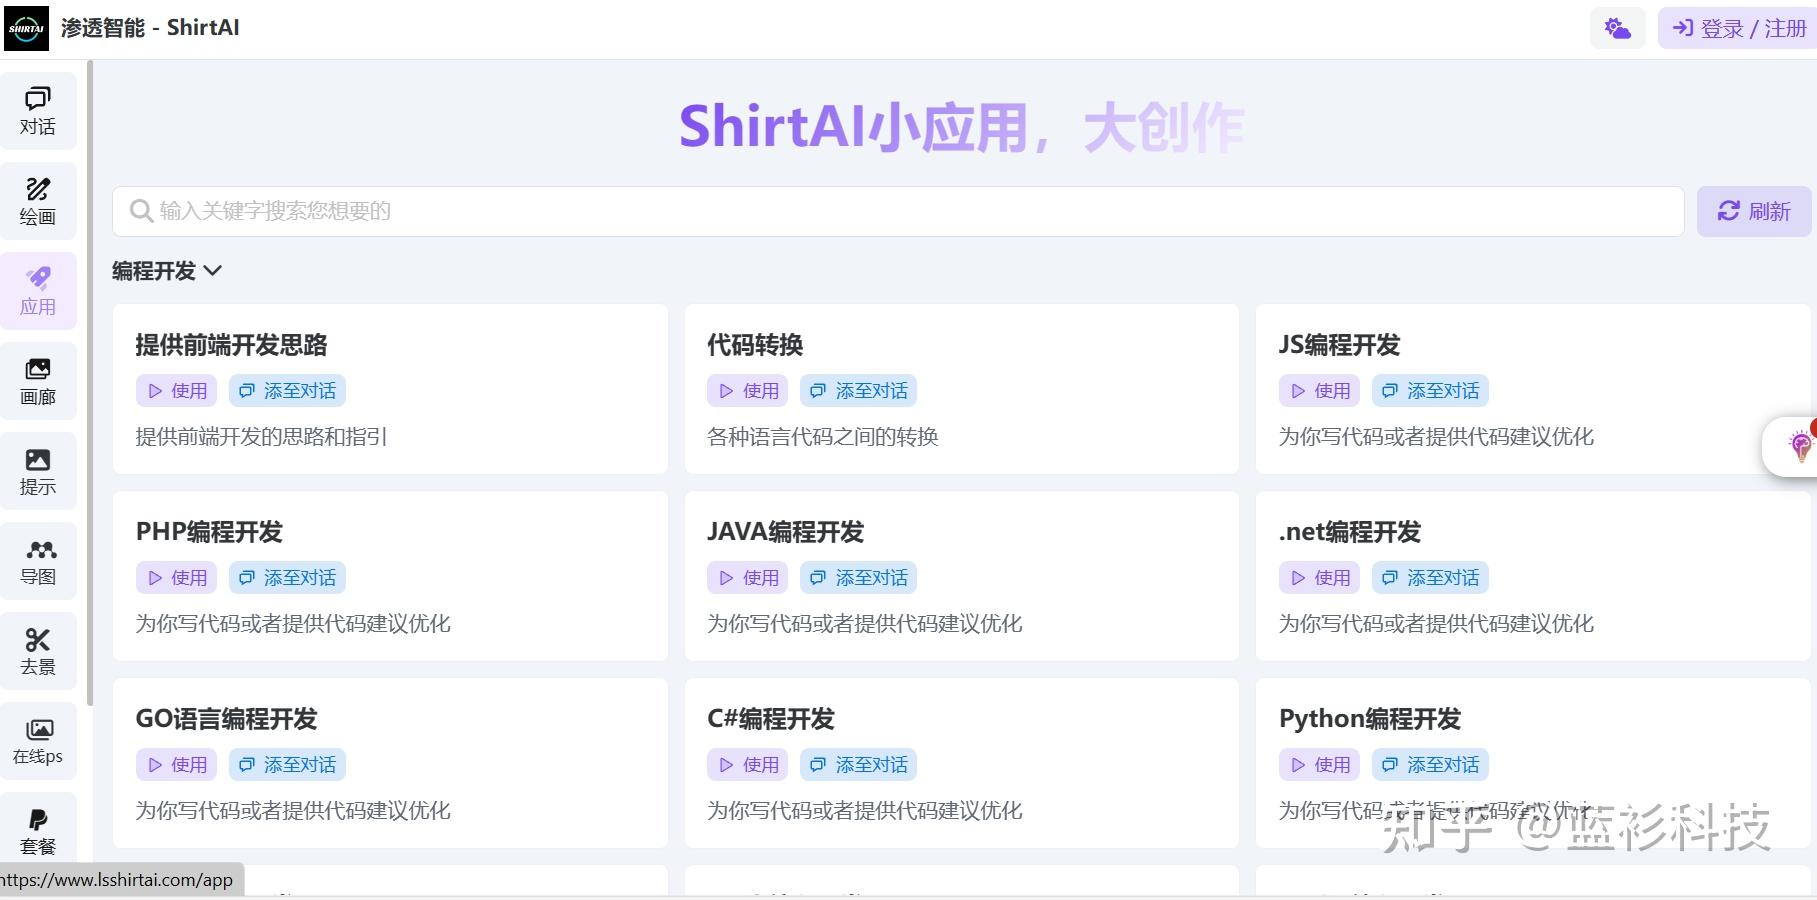The height and width of the screenshot is (900, 1817).
Task: Click the theme settings icon near top right
Action: pos(1617,28)
